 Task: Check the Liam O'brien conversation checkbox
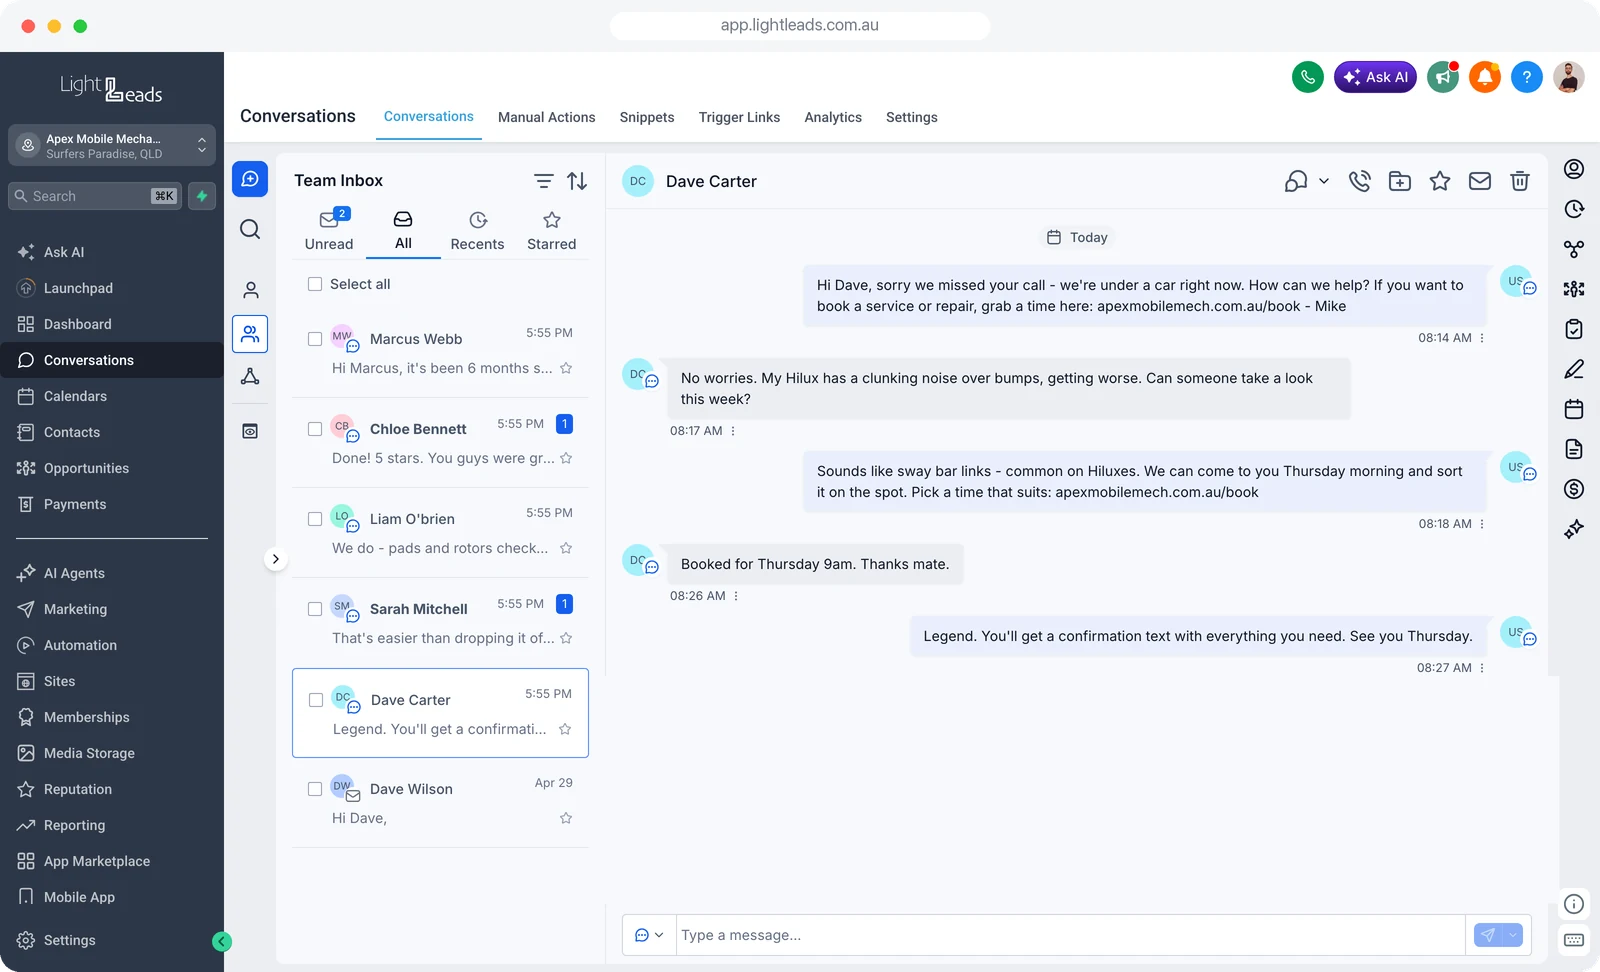click(x=315, y=519)
